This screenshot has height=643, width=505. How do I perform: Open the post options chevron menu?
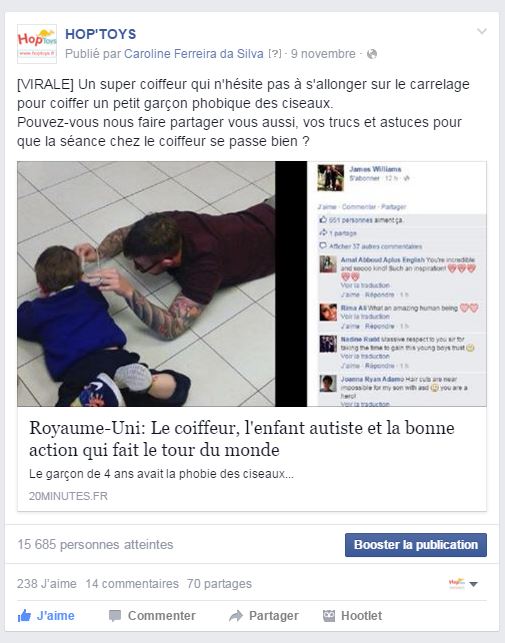pyautogui.click(x=482, y=31)
